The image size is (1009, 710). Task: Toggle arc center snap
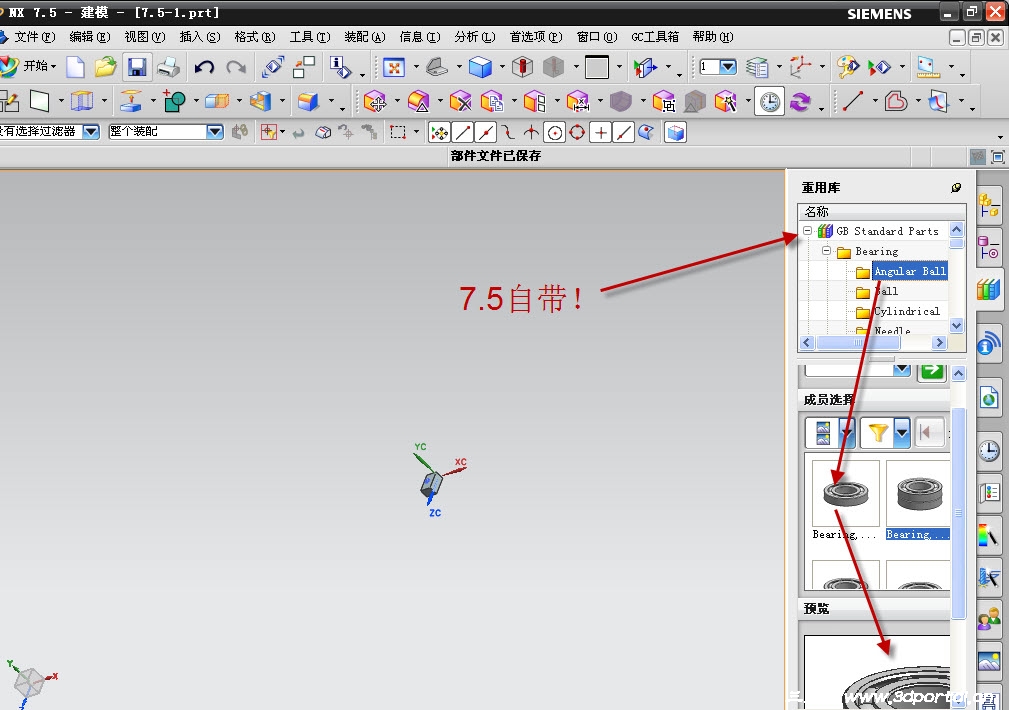click(554, 133)
